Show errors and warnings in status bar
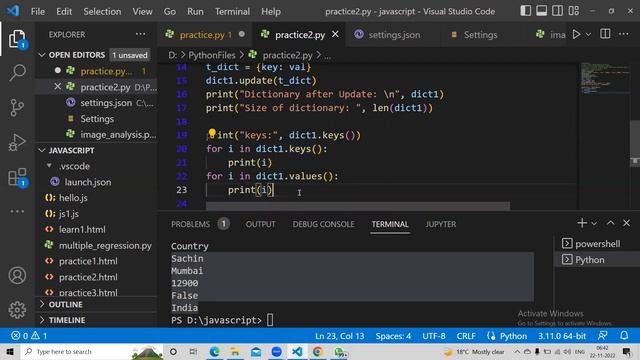Screen dimensions: 640x360 29,336
